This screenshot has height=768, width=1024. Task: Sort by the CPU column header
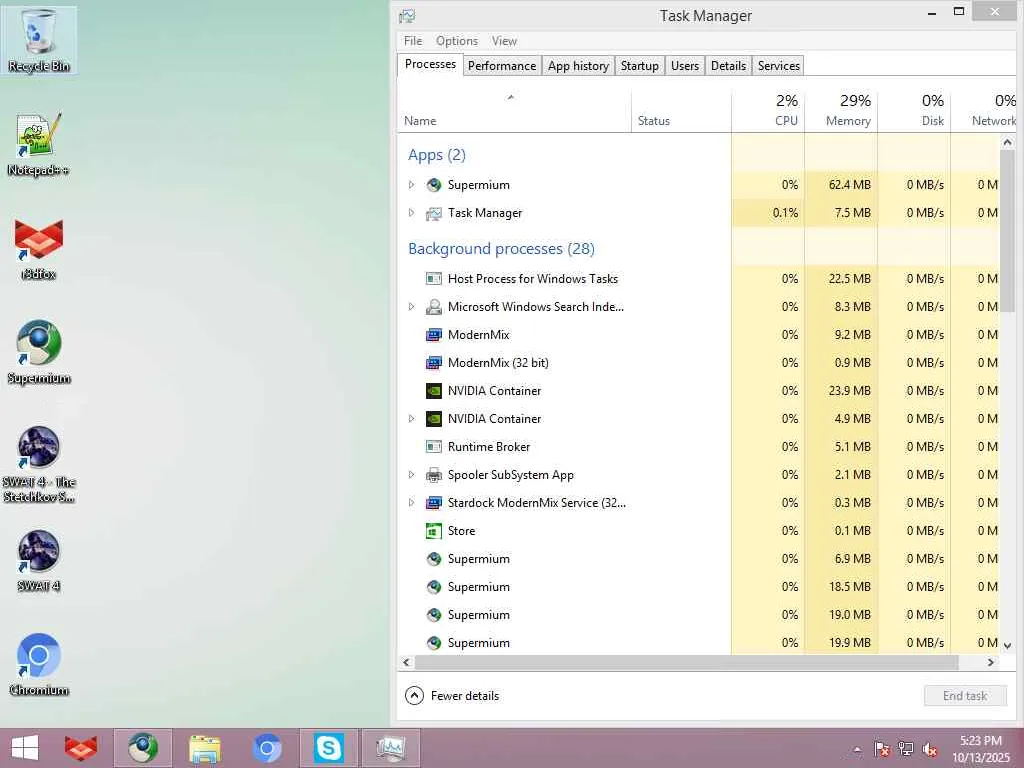click(x=768, y=112)
